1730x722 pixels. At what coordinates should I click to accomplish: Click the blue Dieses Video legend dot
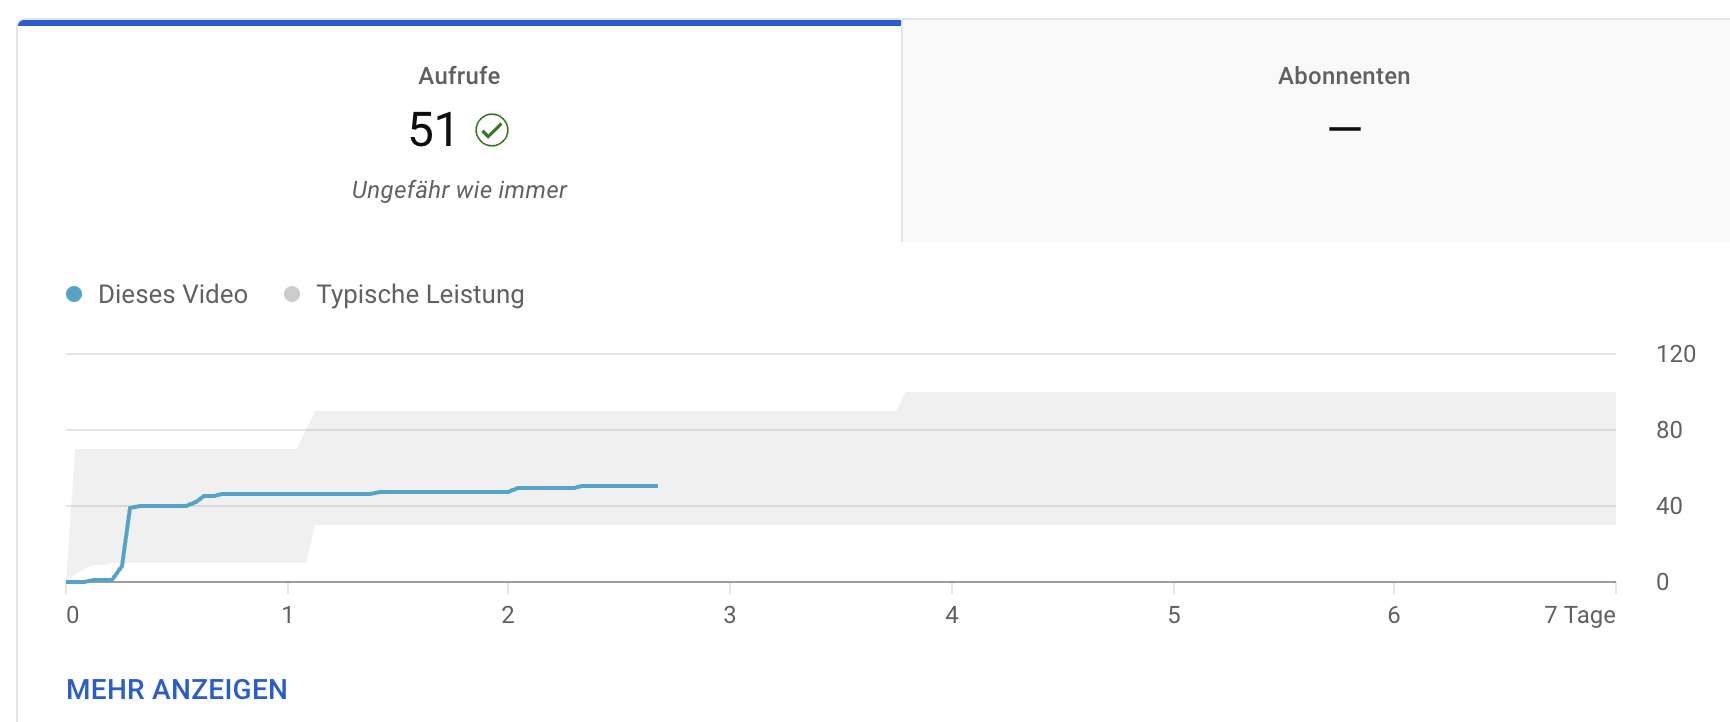(x=74, y=294)
